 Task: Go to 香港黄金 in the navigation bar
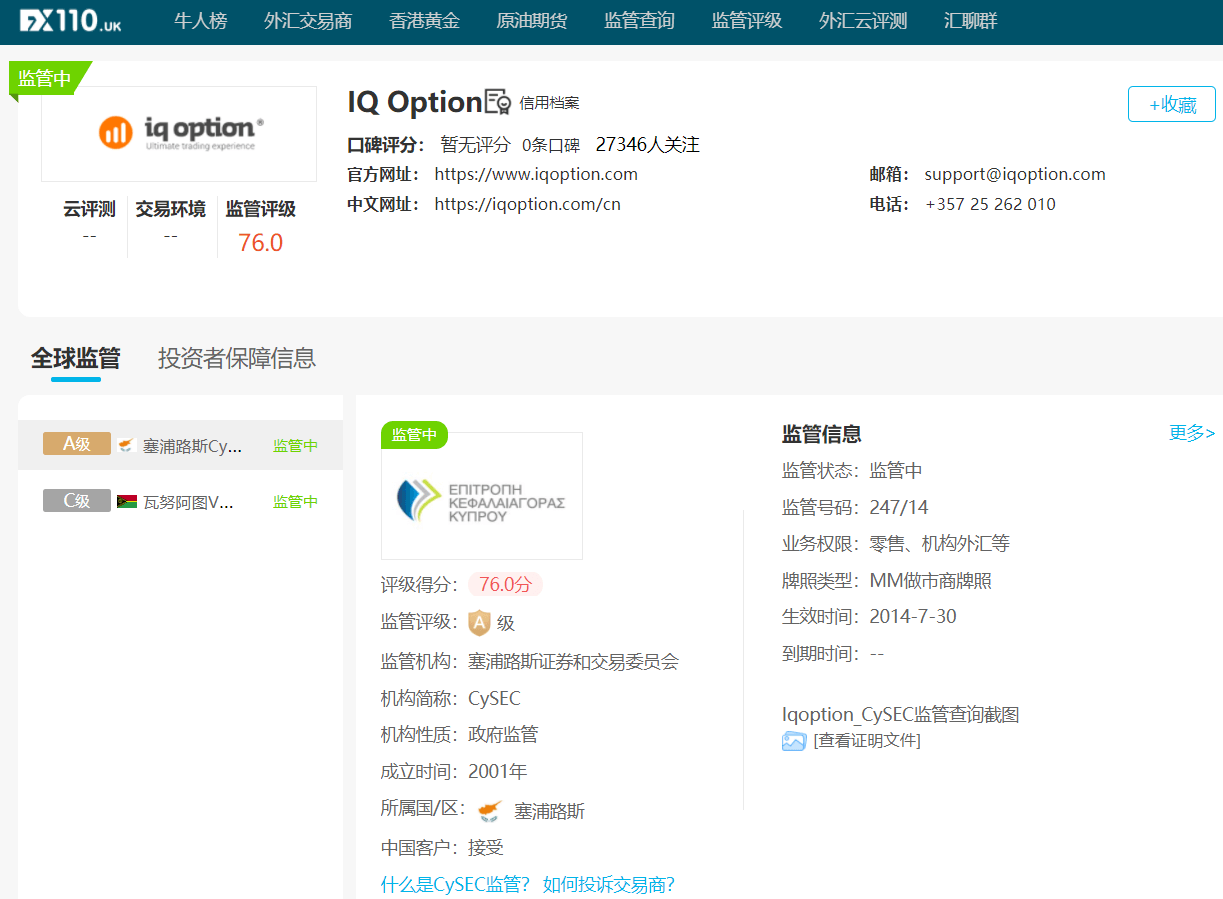[424, 21]
